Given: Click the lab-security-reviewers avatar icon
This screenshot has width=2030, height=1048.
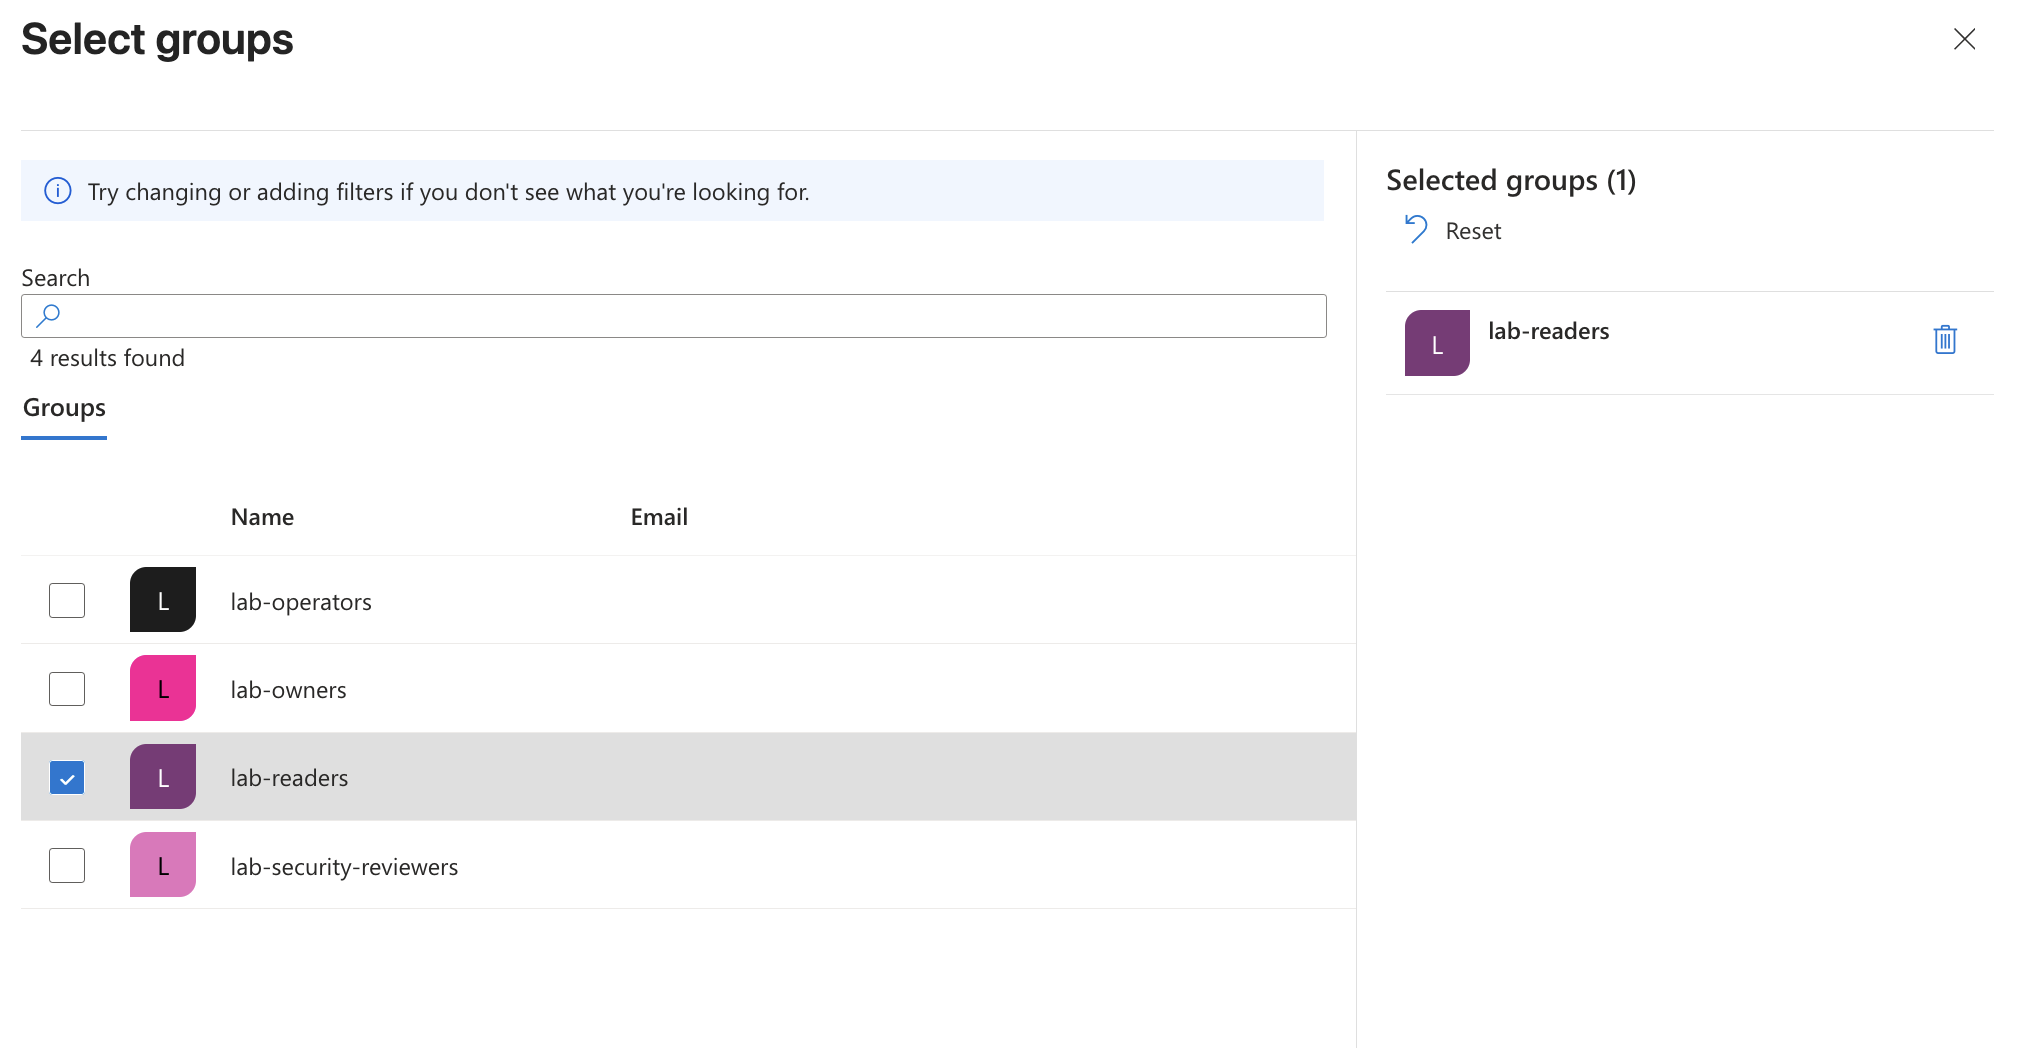Looking at the screenshot, I should coord(163,865).
